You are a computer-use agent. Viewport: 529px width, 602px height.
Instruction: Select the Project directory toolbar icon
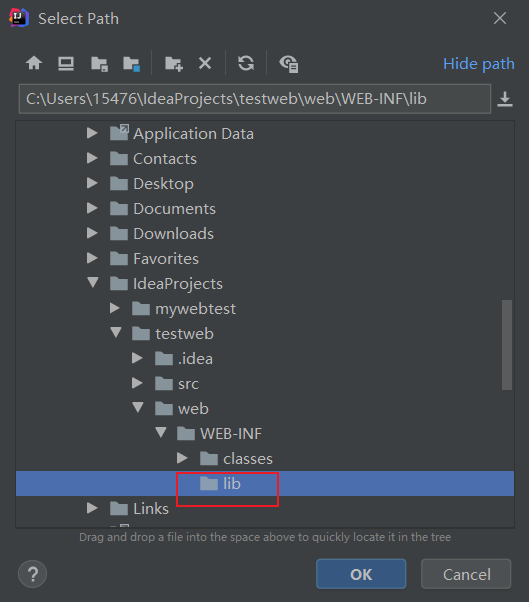pos(99,64)
